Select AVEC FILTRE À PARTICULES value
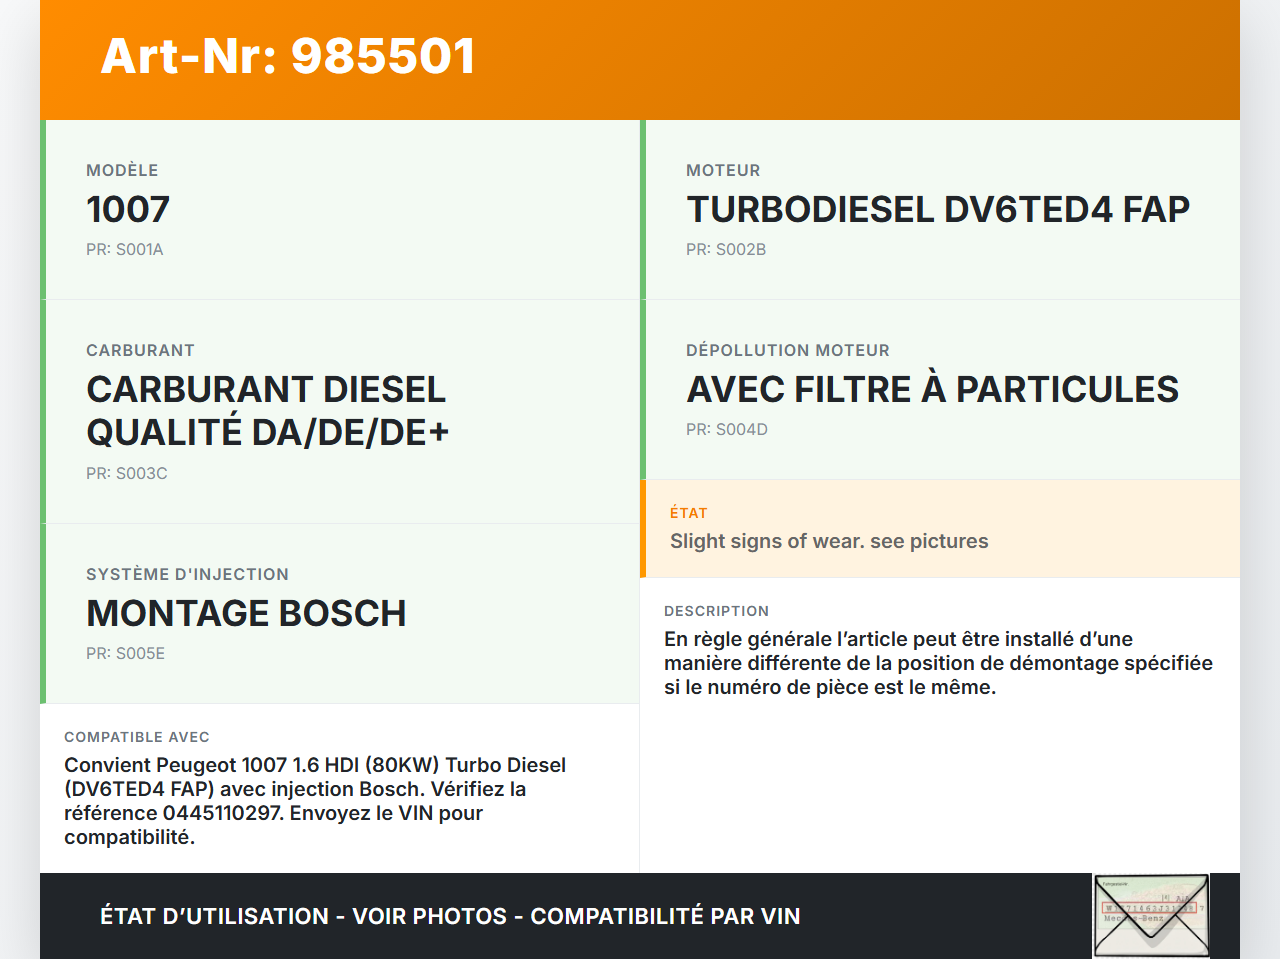 (932, 390)
